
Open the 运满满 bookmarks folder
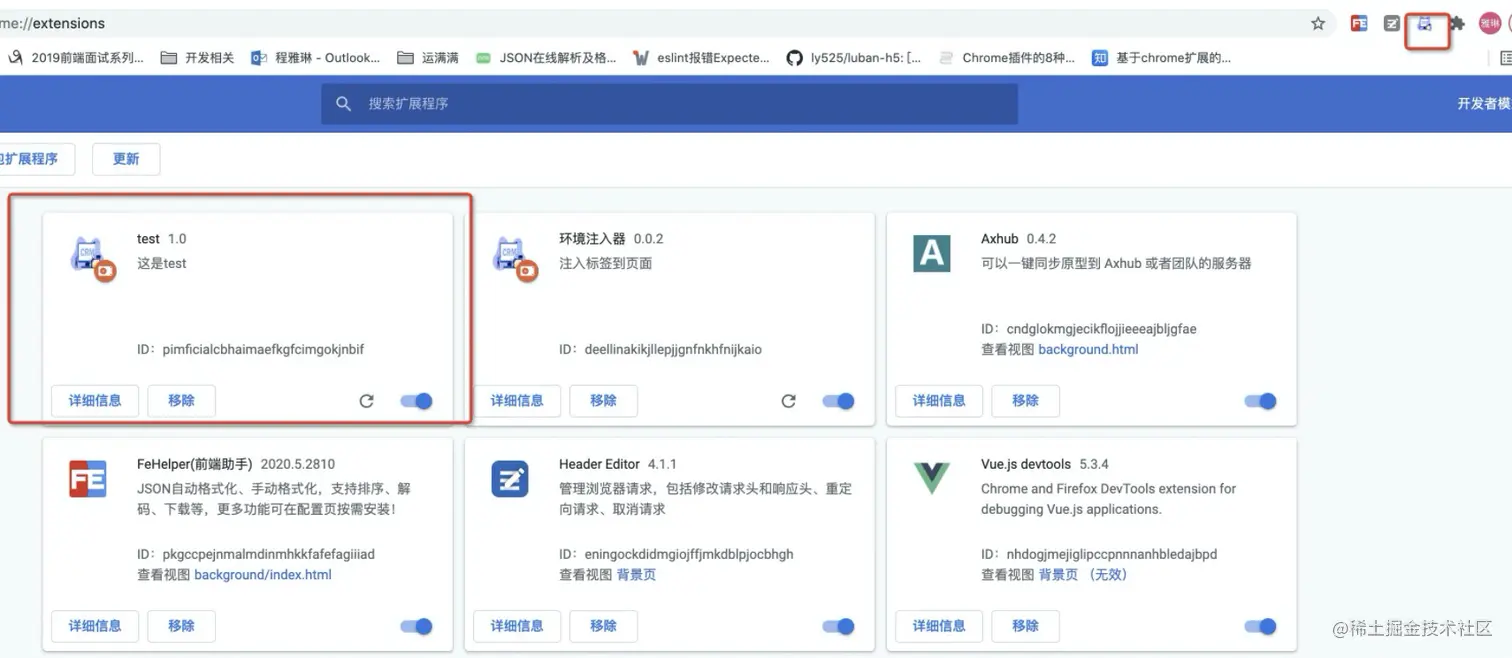(x=428, y=58)
